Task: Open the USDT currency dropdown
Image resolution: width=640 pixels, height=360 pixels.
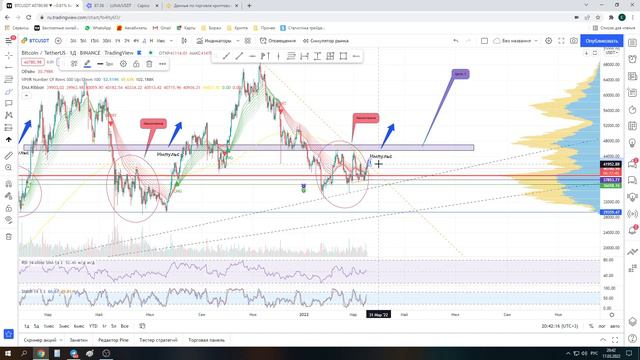Action: click(x=611, y=53)
